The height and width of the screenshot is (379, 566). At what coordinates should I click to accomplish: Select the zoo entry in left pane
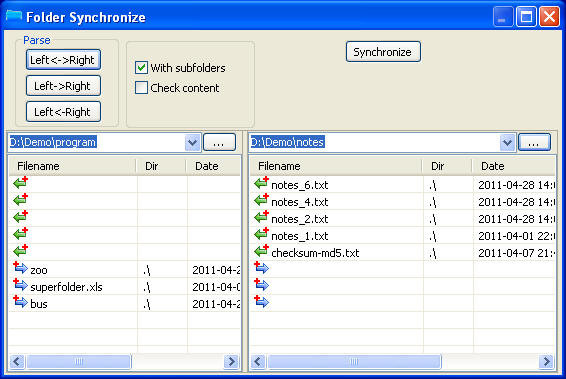click(x=125, y=270)
